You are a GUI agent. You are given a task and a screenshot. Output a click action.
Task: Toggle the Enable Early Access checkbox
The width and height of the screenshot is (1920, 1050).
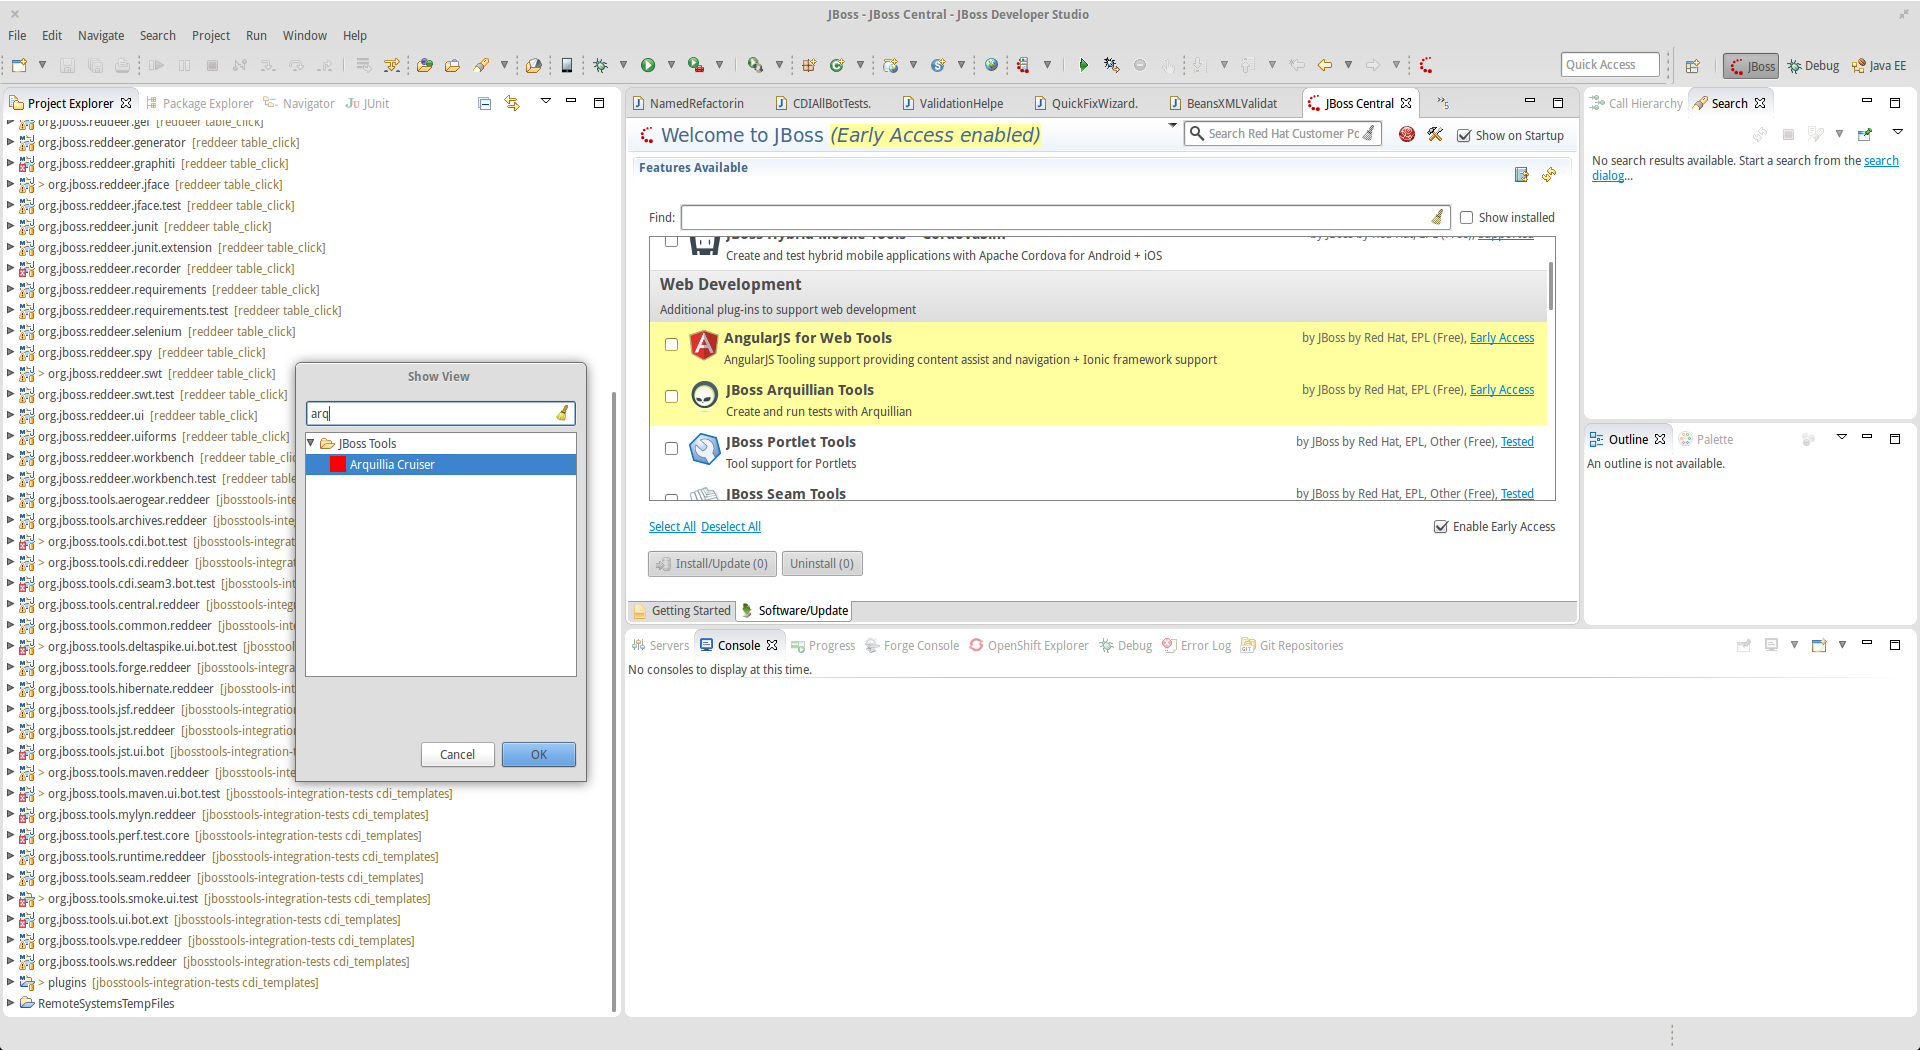coord(1441,527)
